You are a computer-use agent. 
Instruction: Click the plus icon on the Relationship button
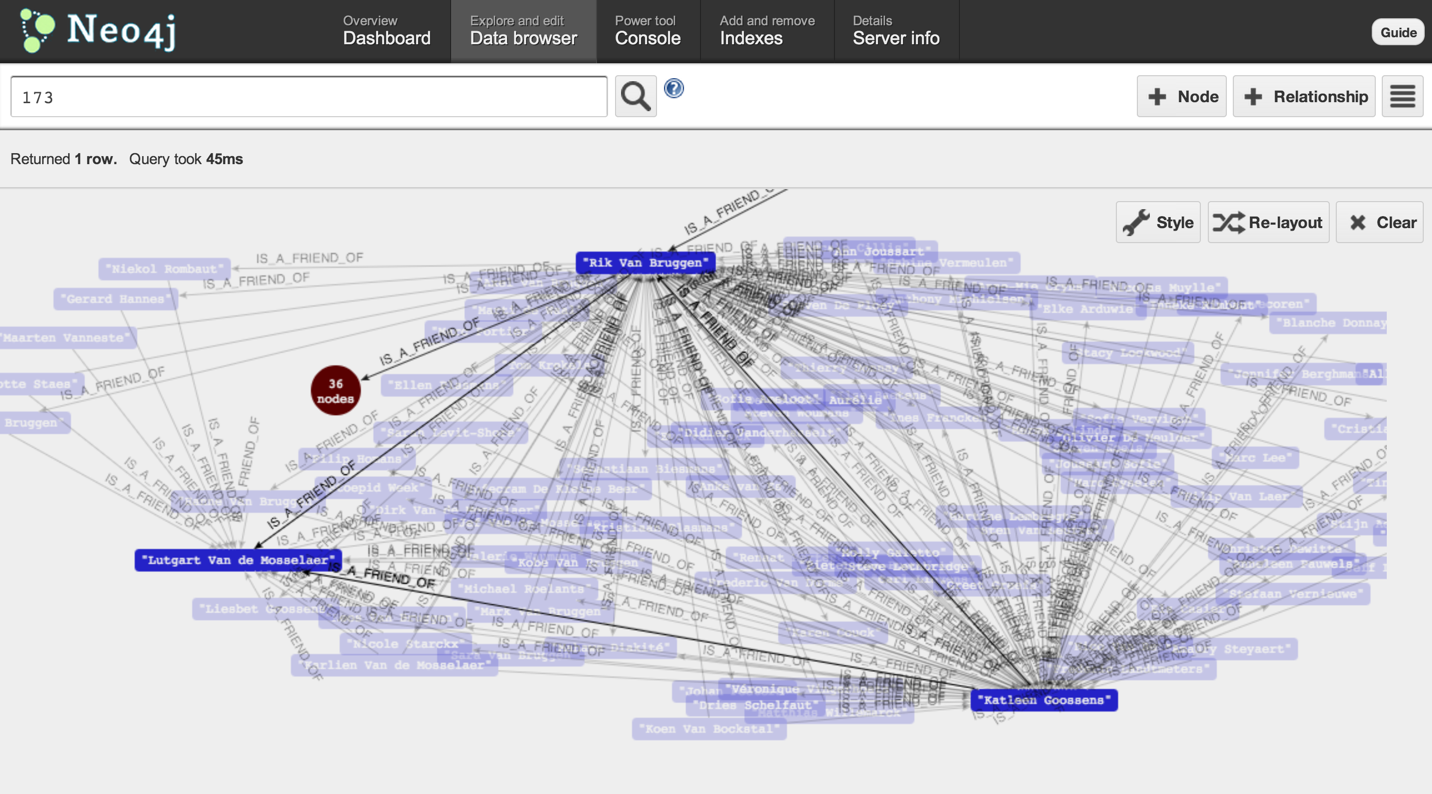pos(1254,96)
